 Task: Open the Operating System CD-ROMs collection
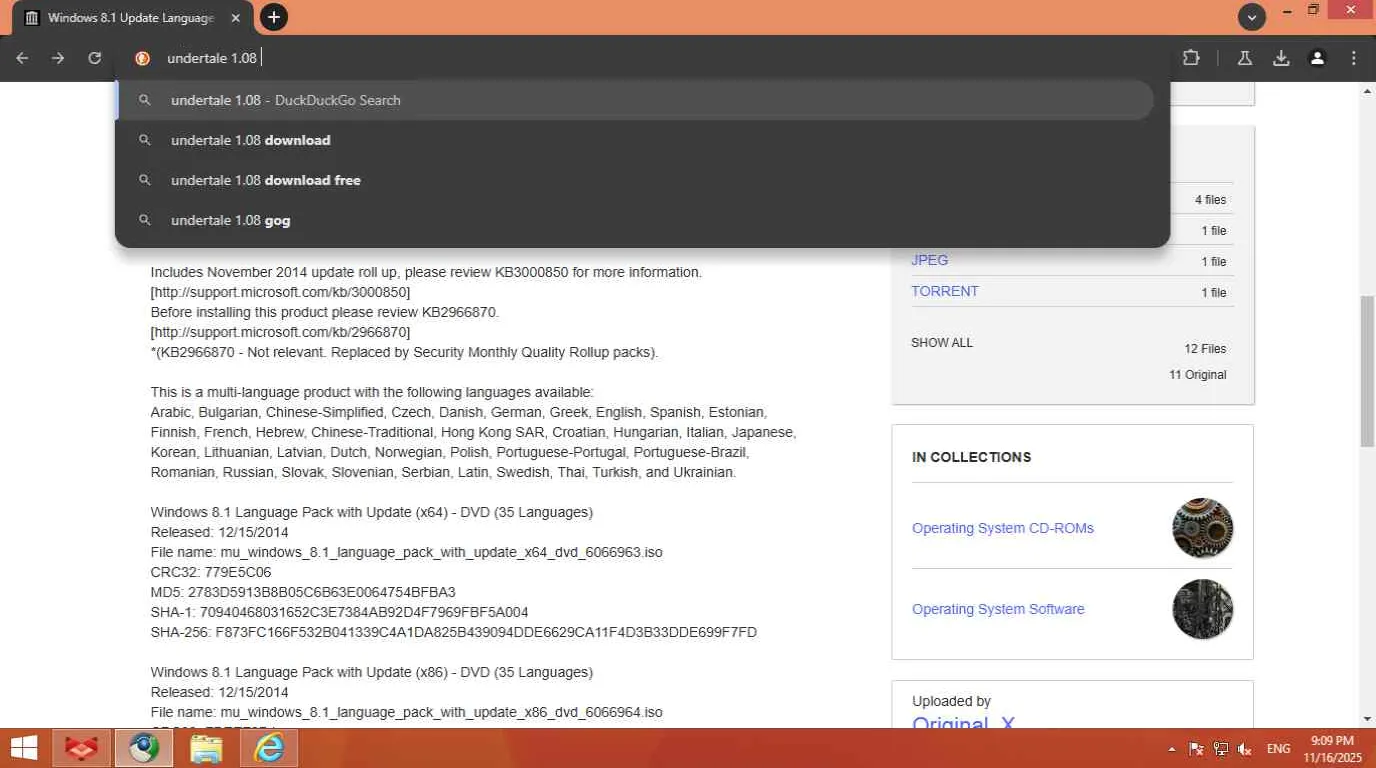pyautogui.click(x=1003, y=528)
